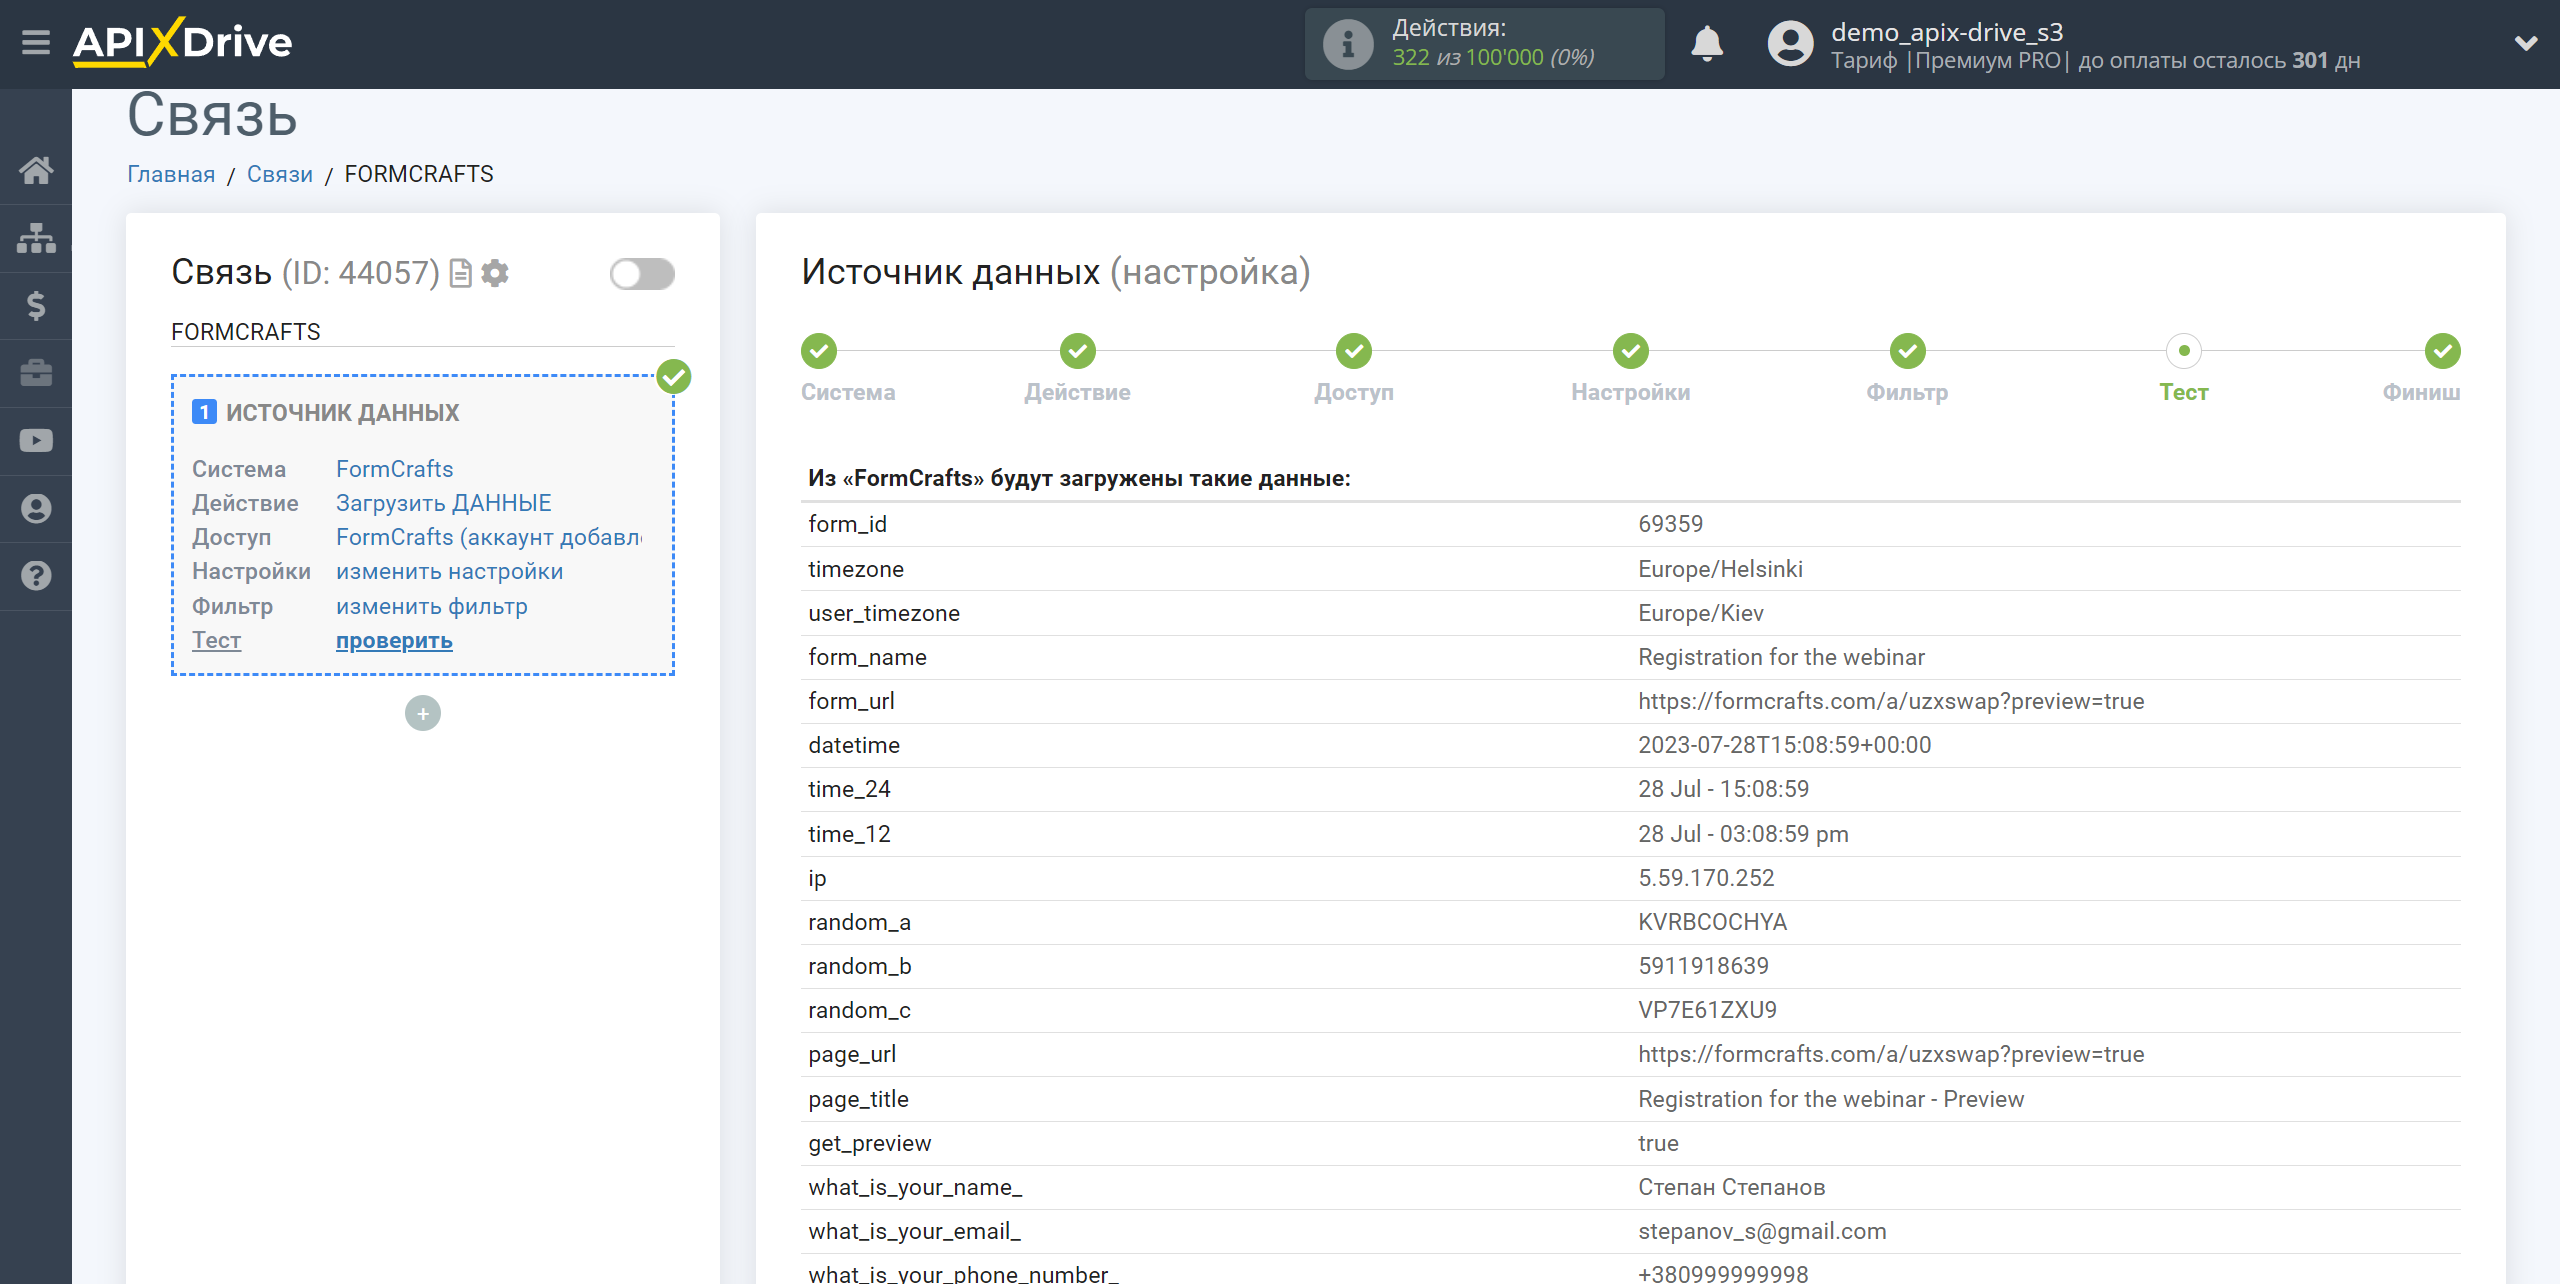Open the FormCrafts system link
Image resolution: width=2560 pixels, height=1284 pixels.
[394, 469]
